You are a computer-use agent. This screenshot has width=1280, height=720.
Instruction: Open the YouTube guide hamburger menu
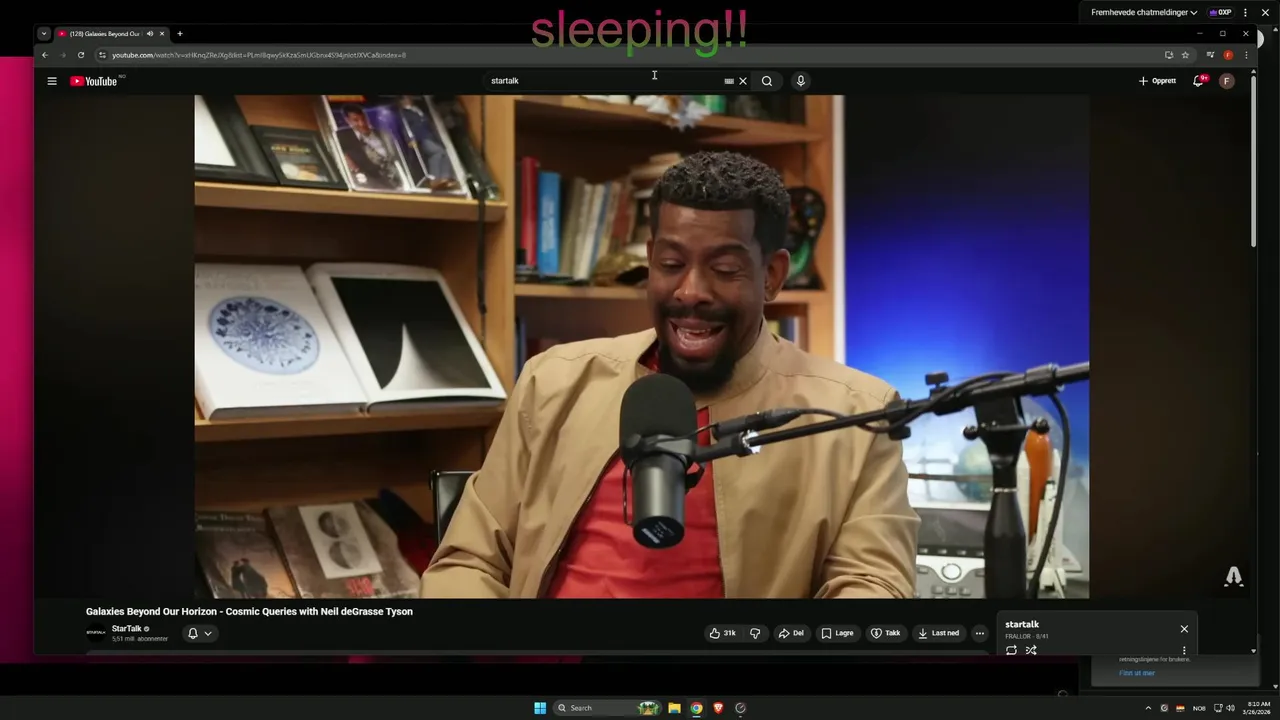(52, 81)
